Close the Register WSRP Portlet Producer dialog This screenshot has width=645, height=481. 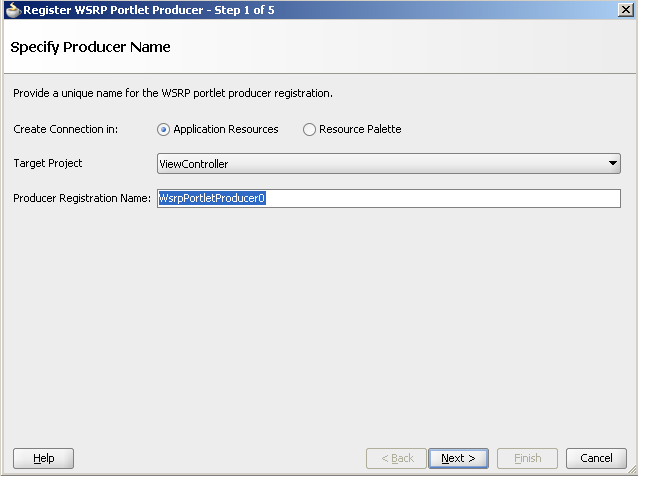[626, 10]
